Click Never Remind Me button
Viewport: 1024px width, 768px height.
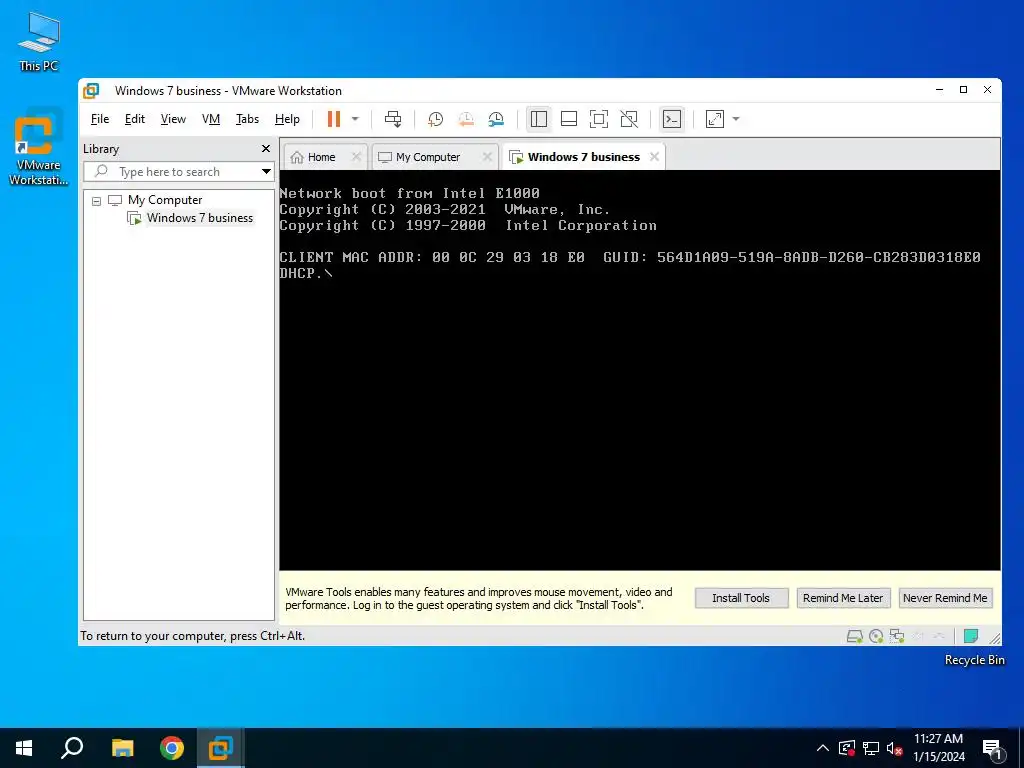tap(945, 598)
